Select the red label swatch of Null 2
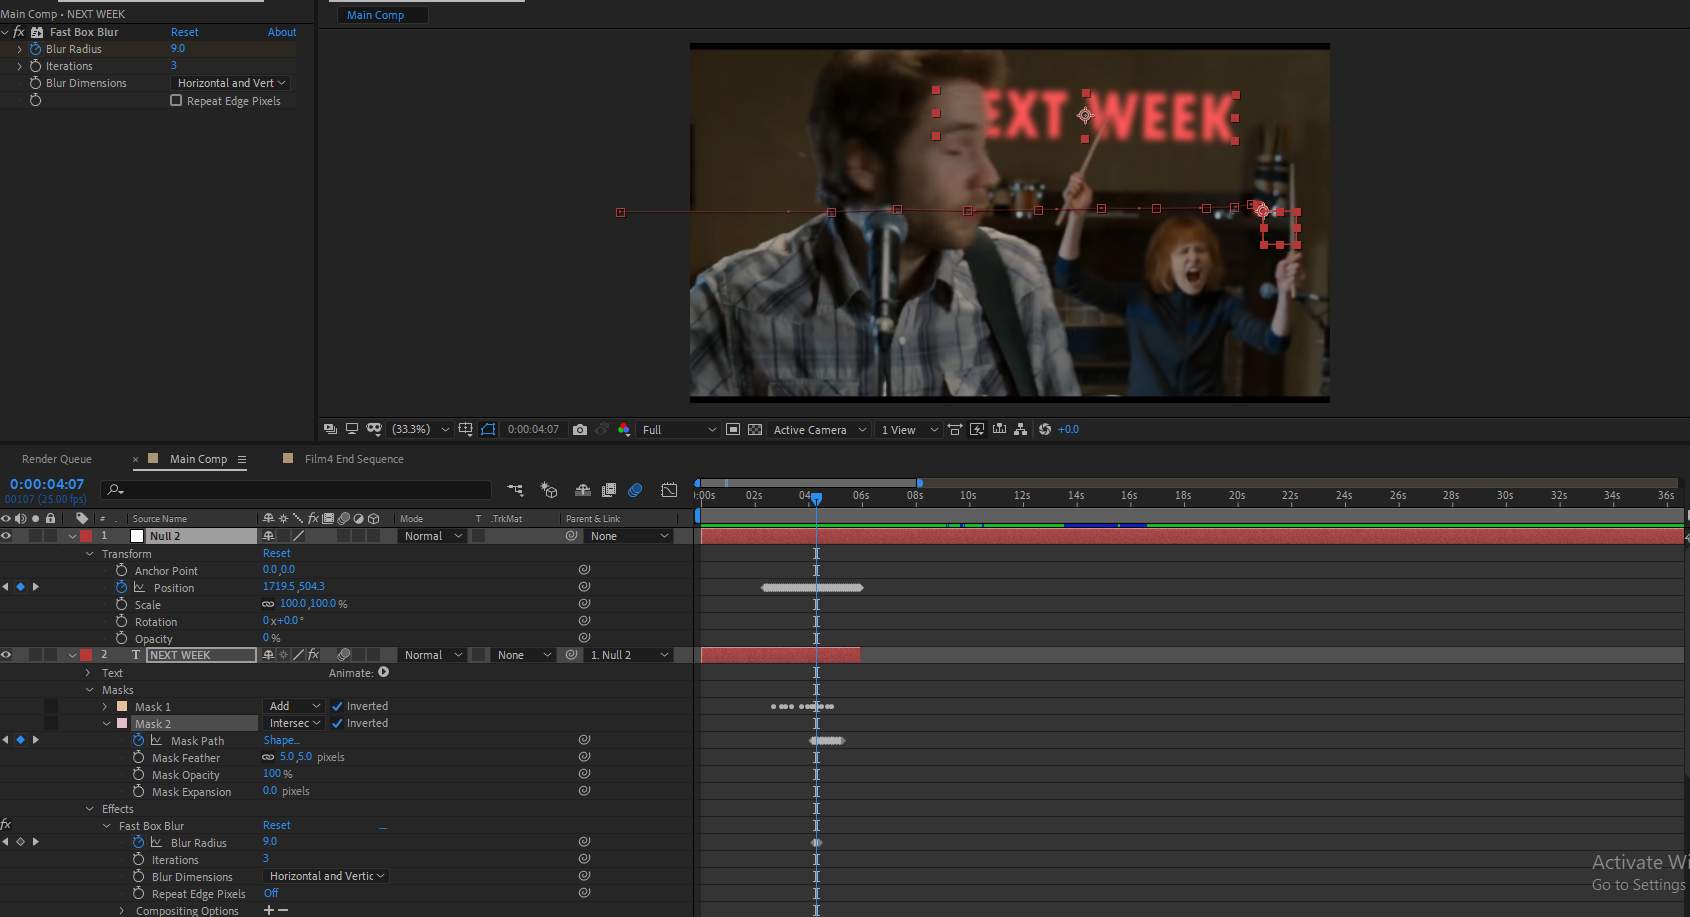1690x917 pixels. (x=85, y=535)
